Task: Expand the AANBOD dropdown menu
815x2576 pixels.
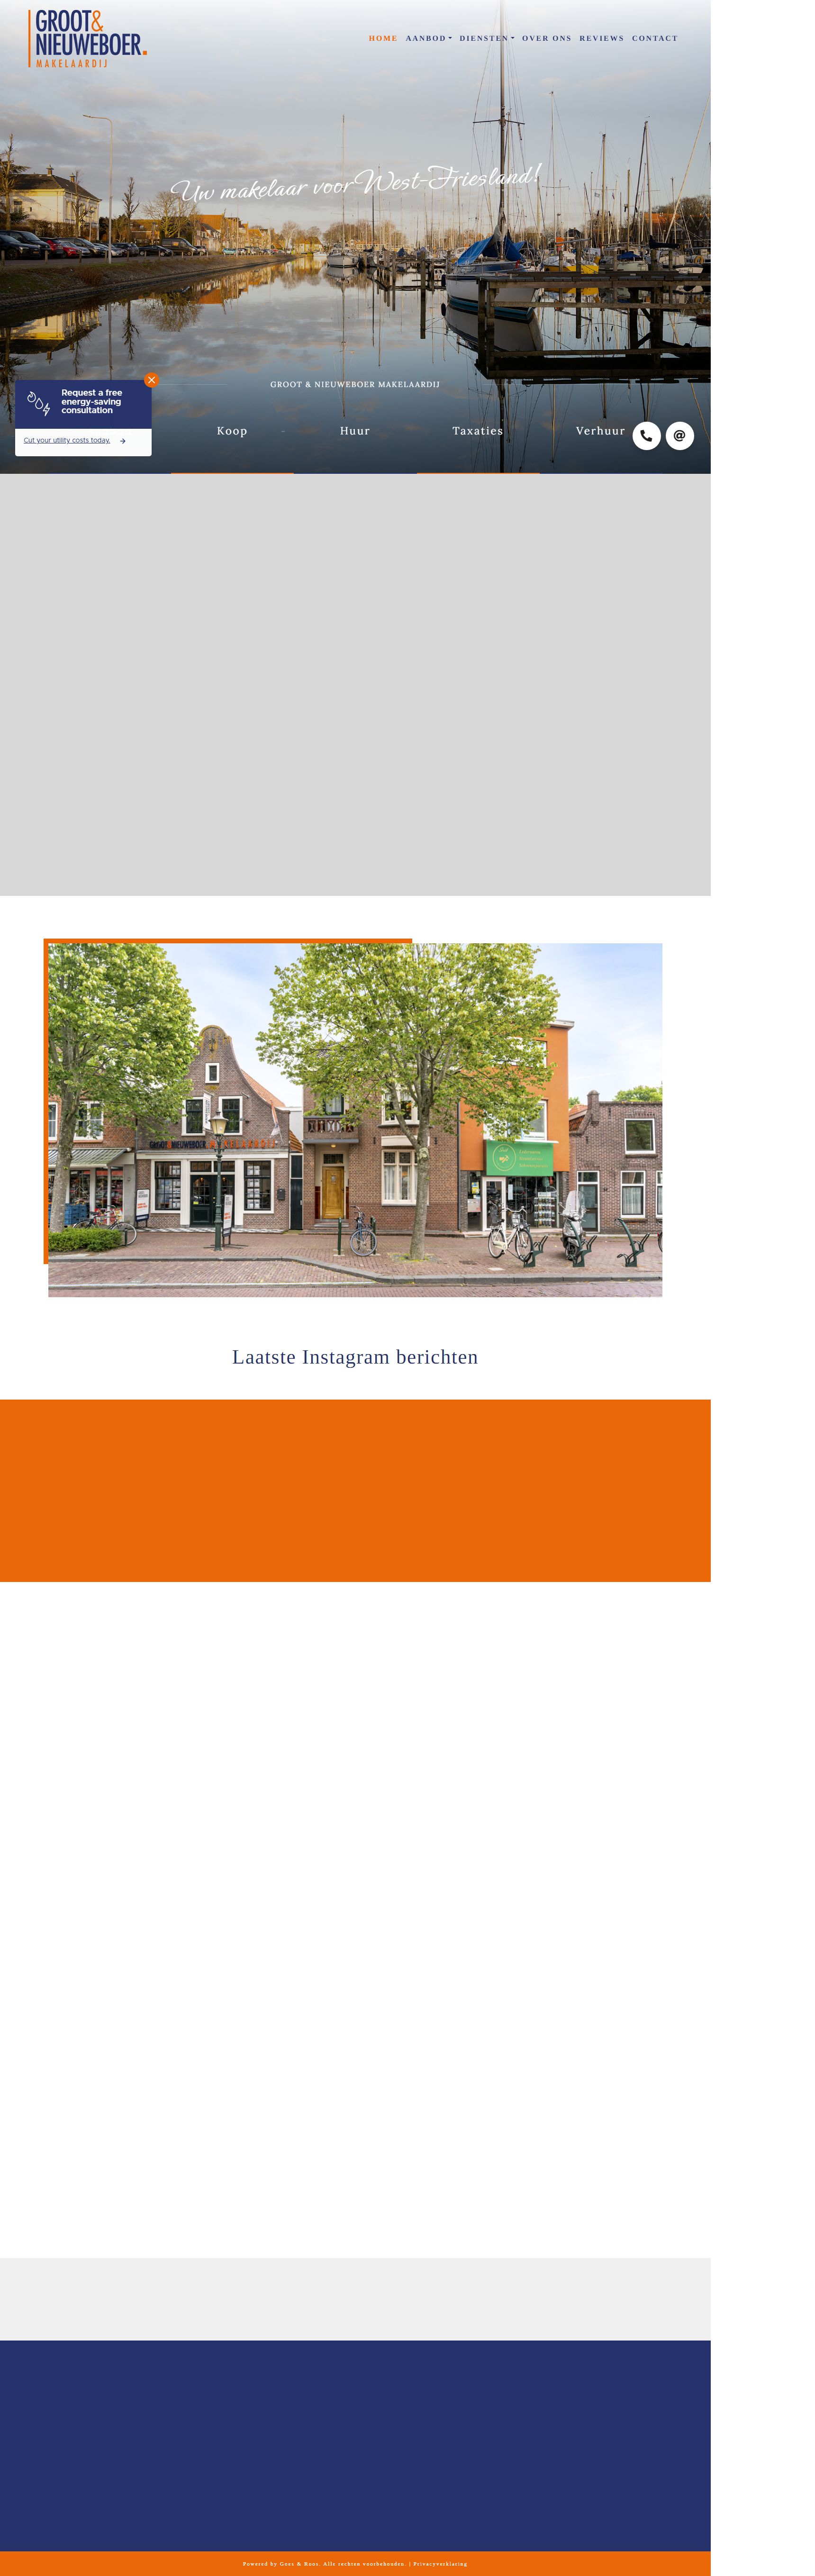Action: pyautogui.click(x=428, y=38)
